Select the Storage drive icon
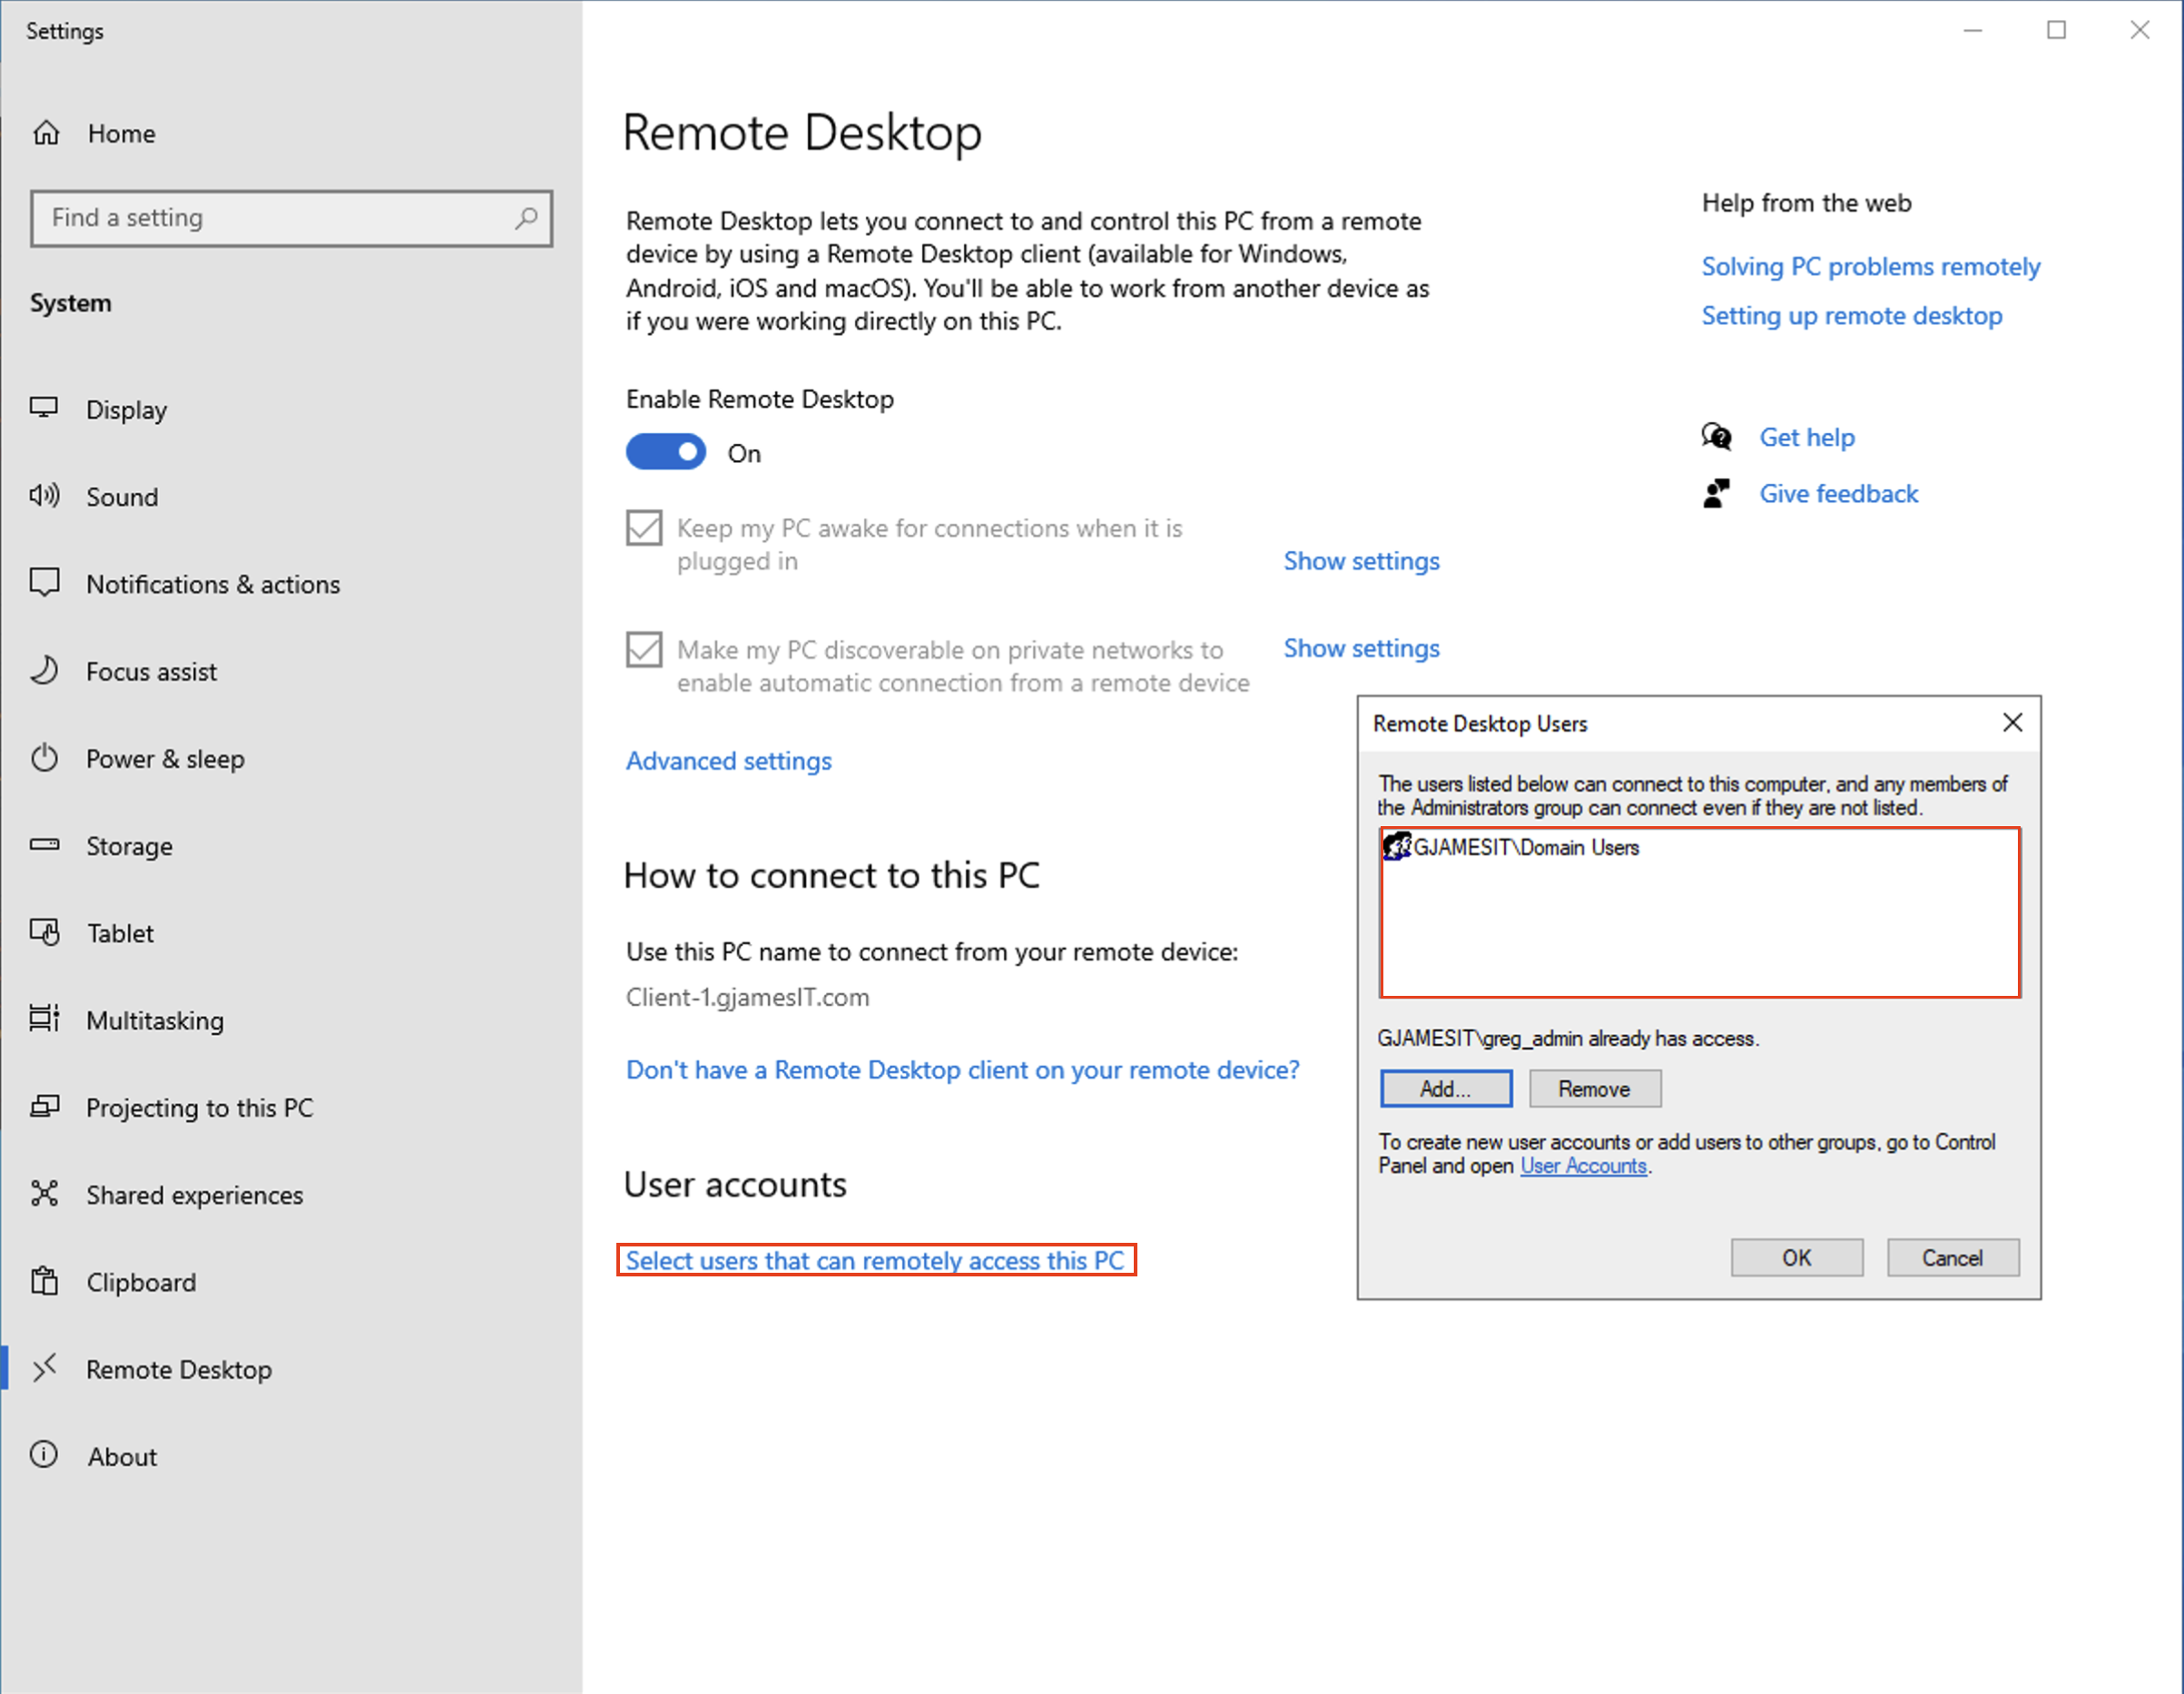Screen dimensions: 2184x1694 (45, 845)
